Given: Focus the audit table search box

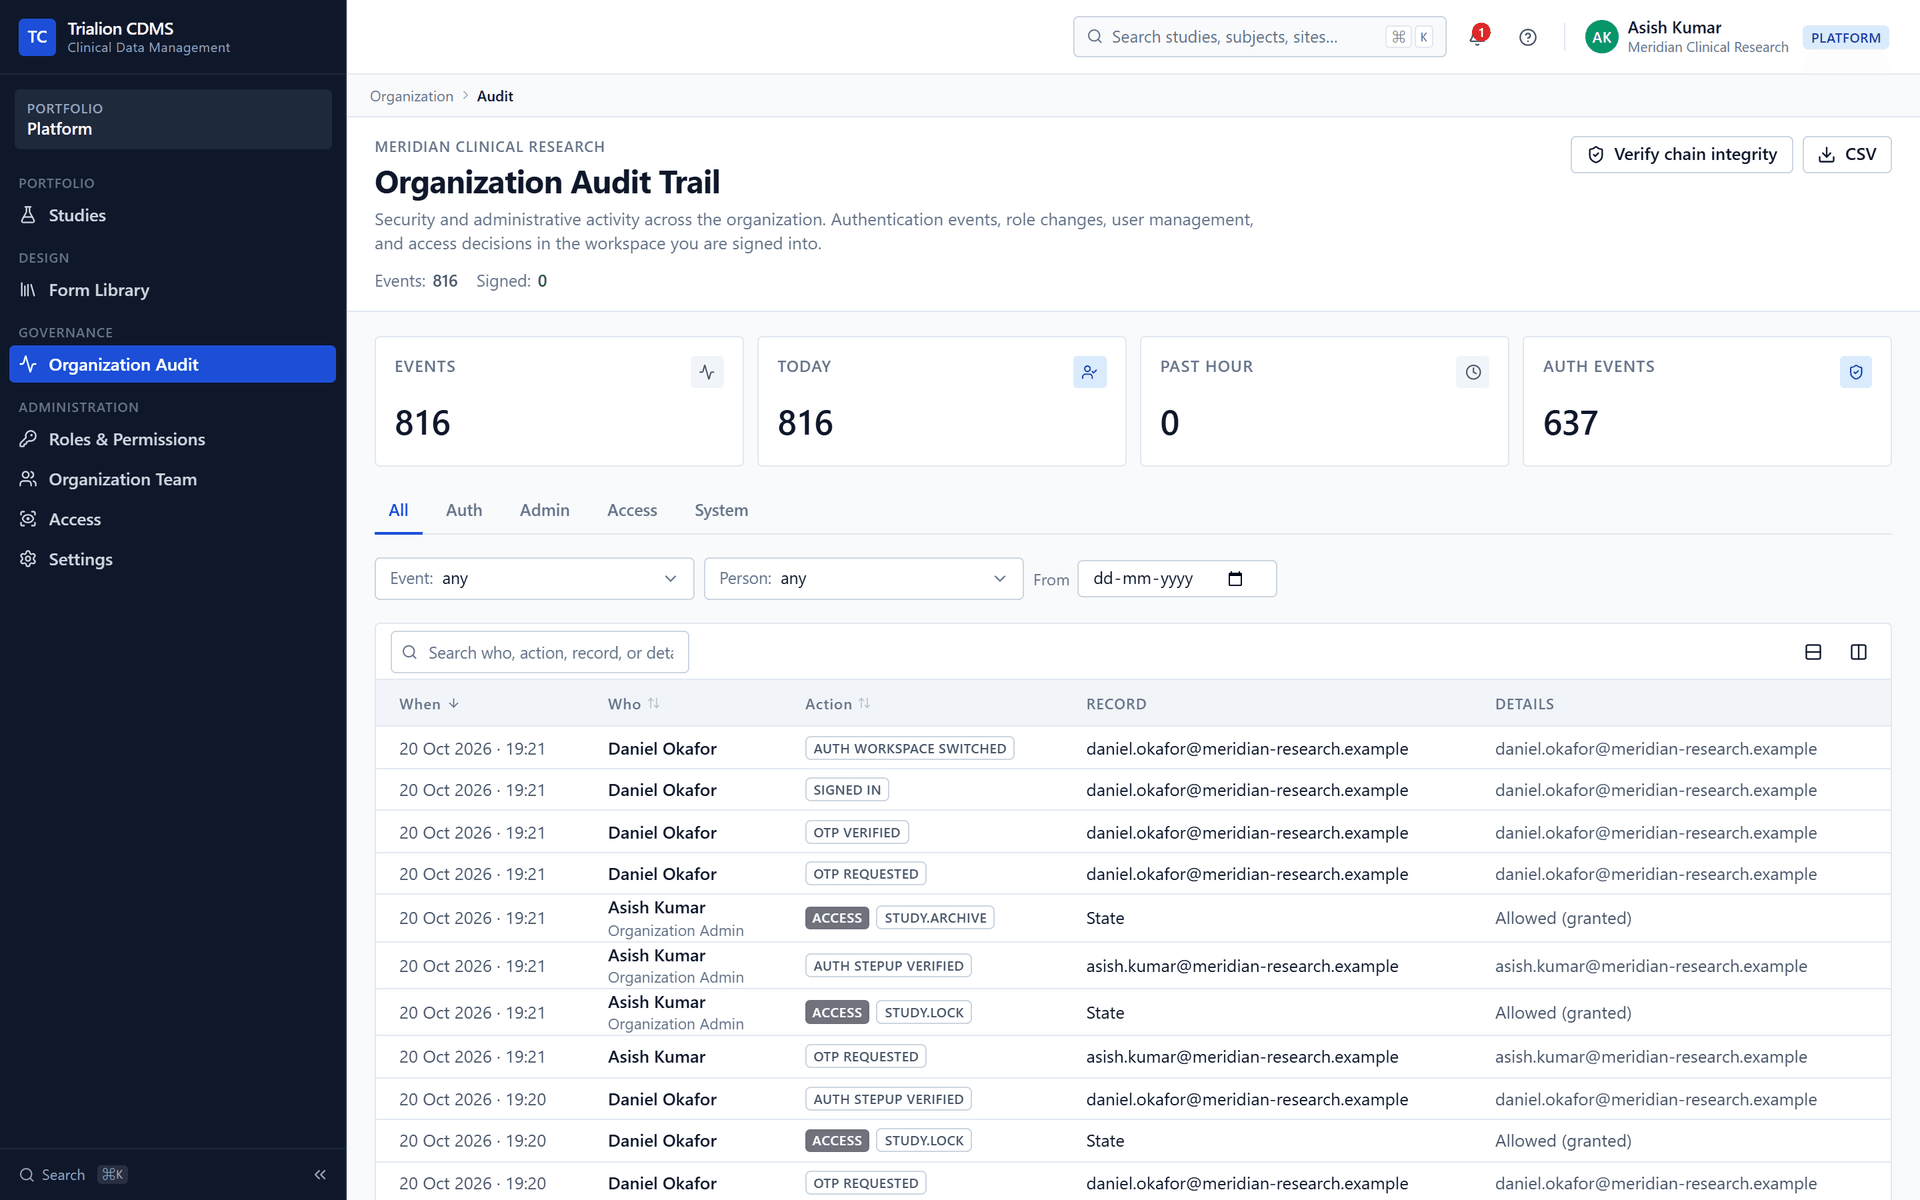Looking at the screenshot, I should 539,652.
